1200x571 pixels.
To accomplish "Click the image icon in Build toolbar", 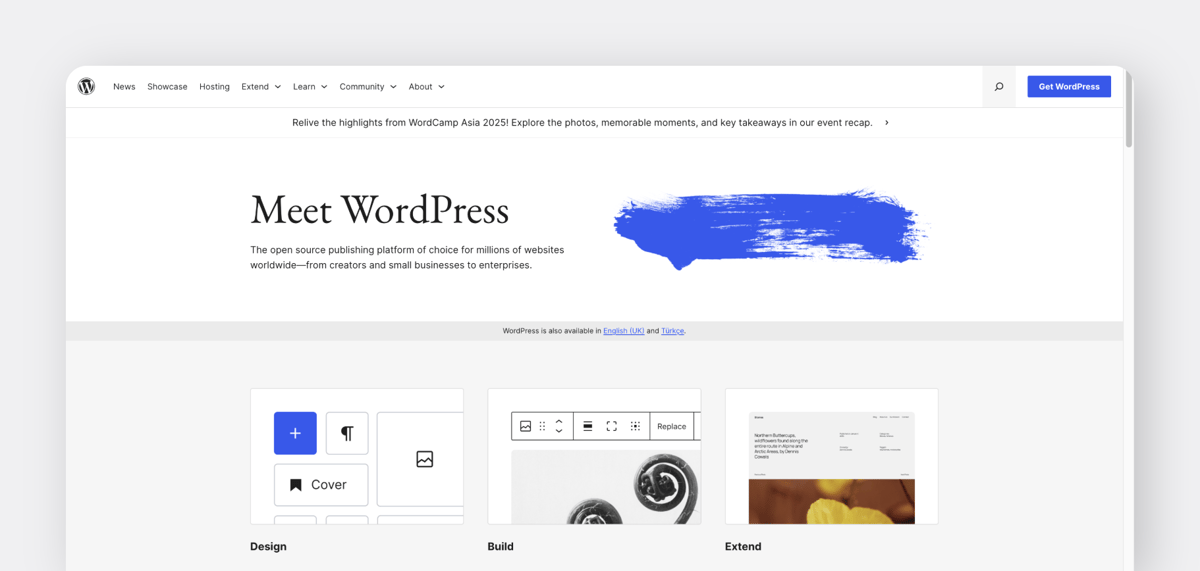I will [525, 426].
